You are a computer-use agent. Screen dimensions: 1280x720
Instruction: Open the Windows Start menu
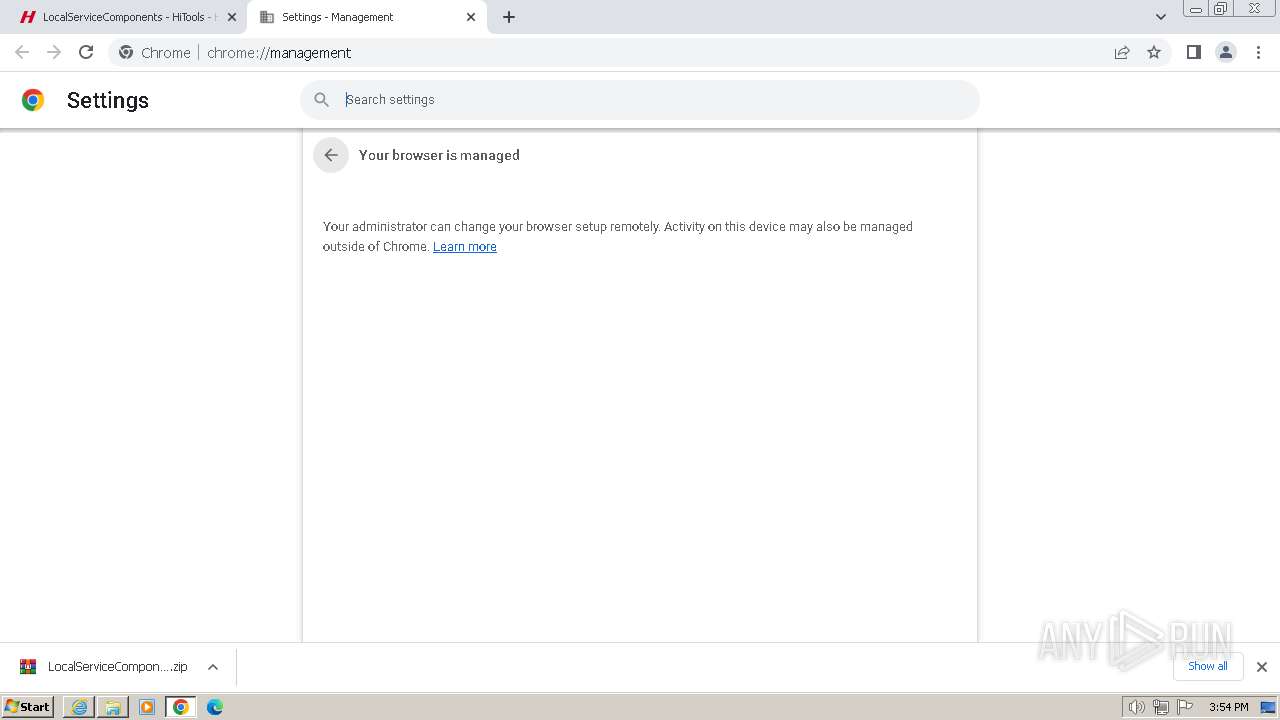tap(28, 707)
